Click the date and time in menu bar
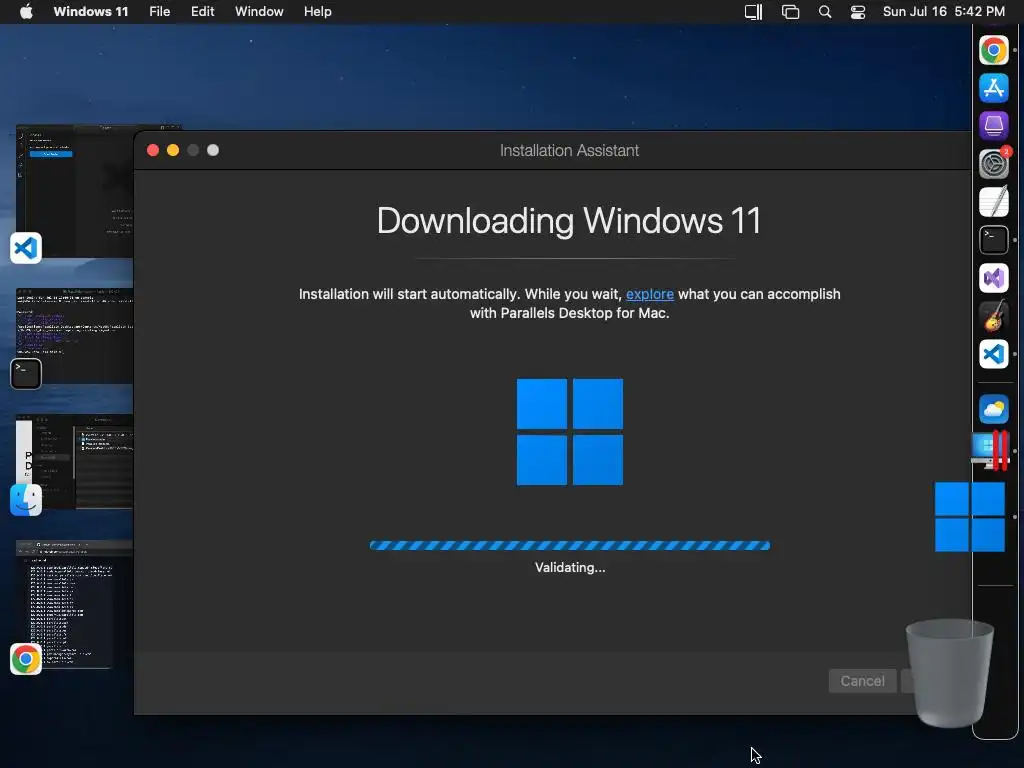Viewport: 1024px width, 768px height. pos(944,12)
